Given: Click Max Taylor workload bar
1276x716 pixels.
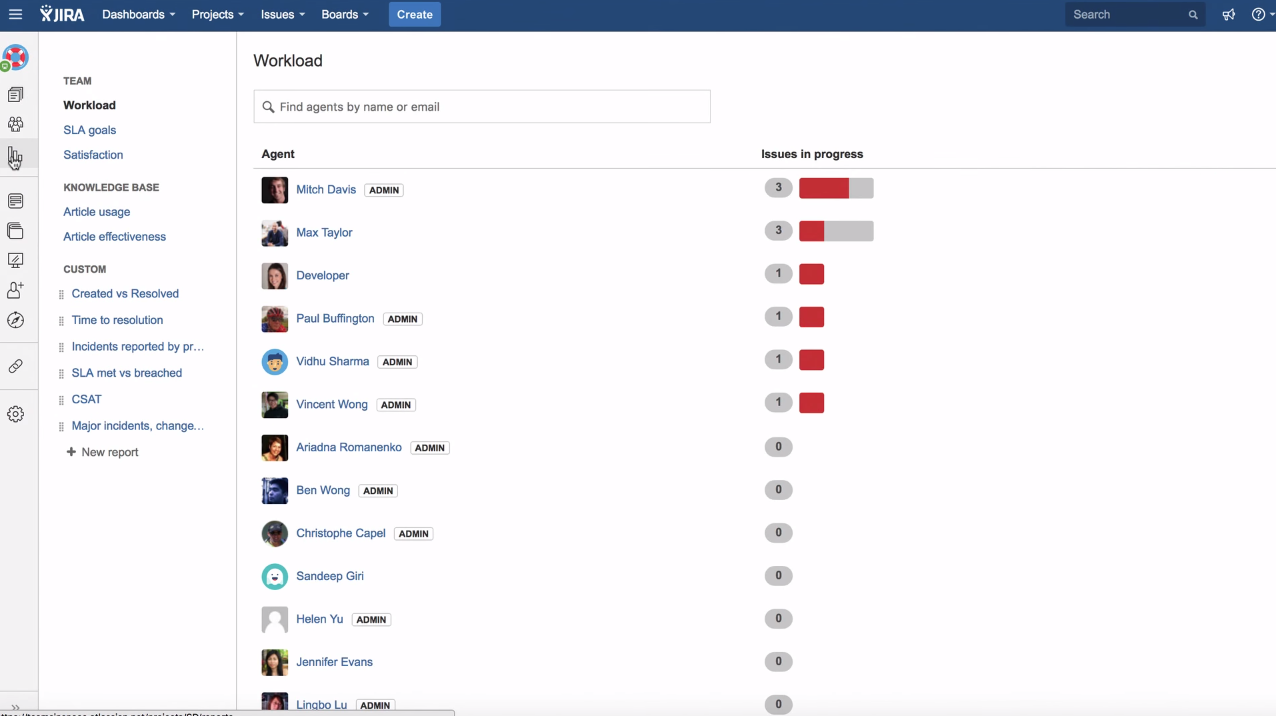Looking at the screenshot, I should 836,231.
